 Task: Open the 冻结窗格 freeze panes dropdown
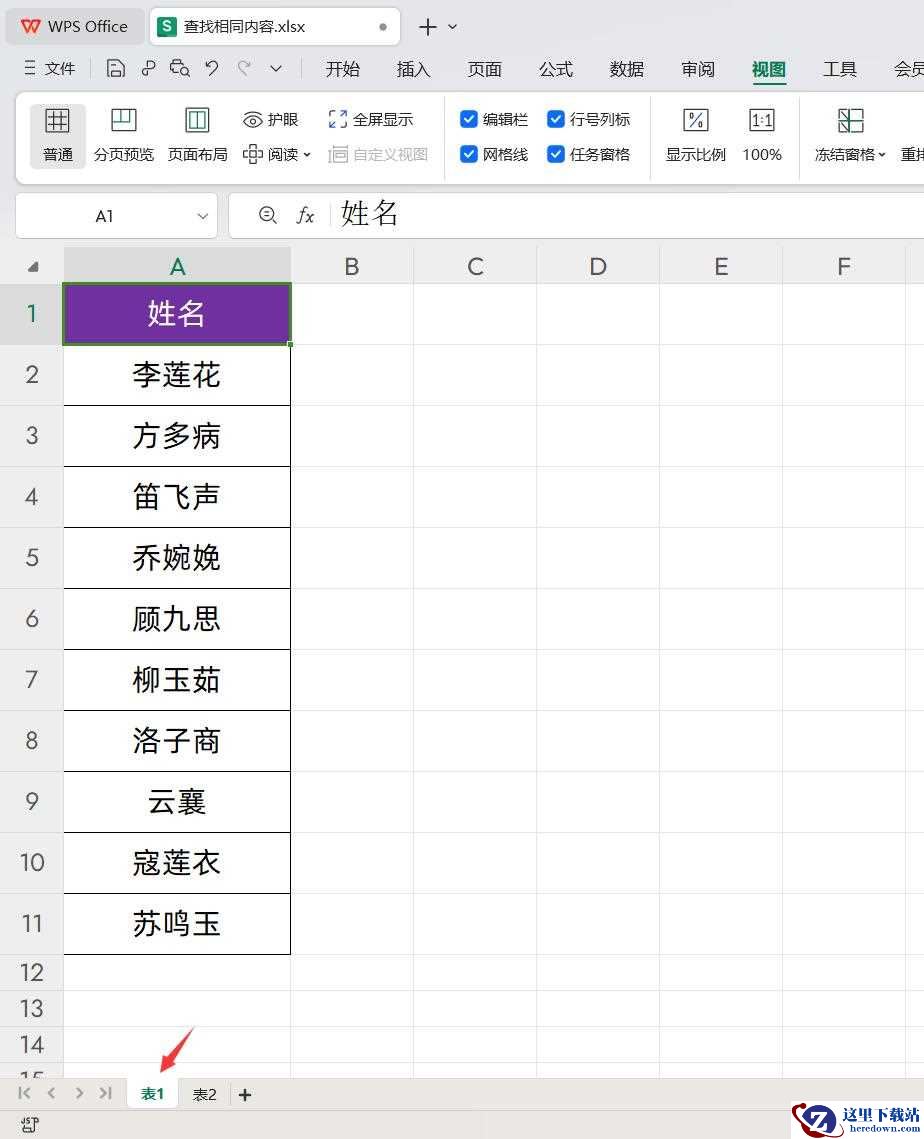[850, 135]
